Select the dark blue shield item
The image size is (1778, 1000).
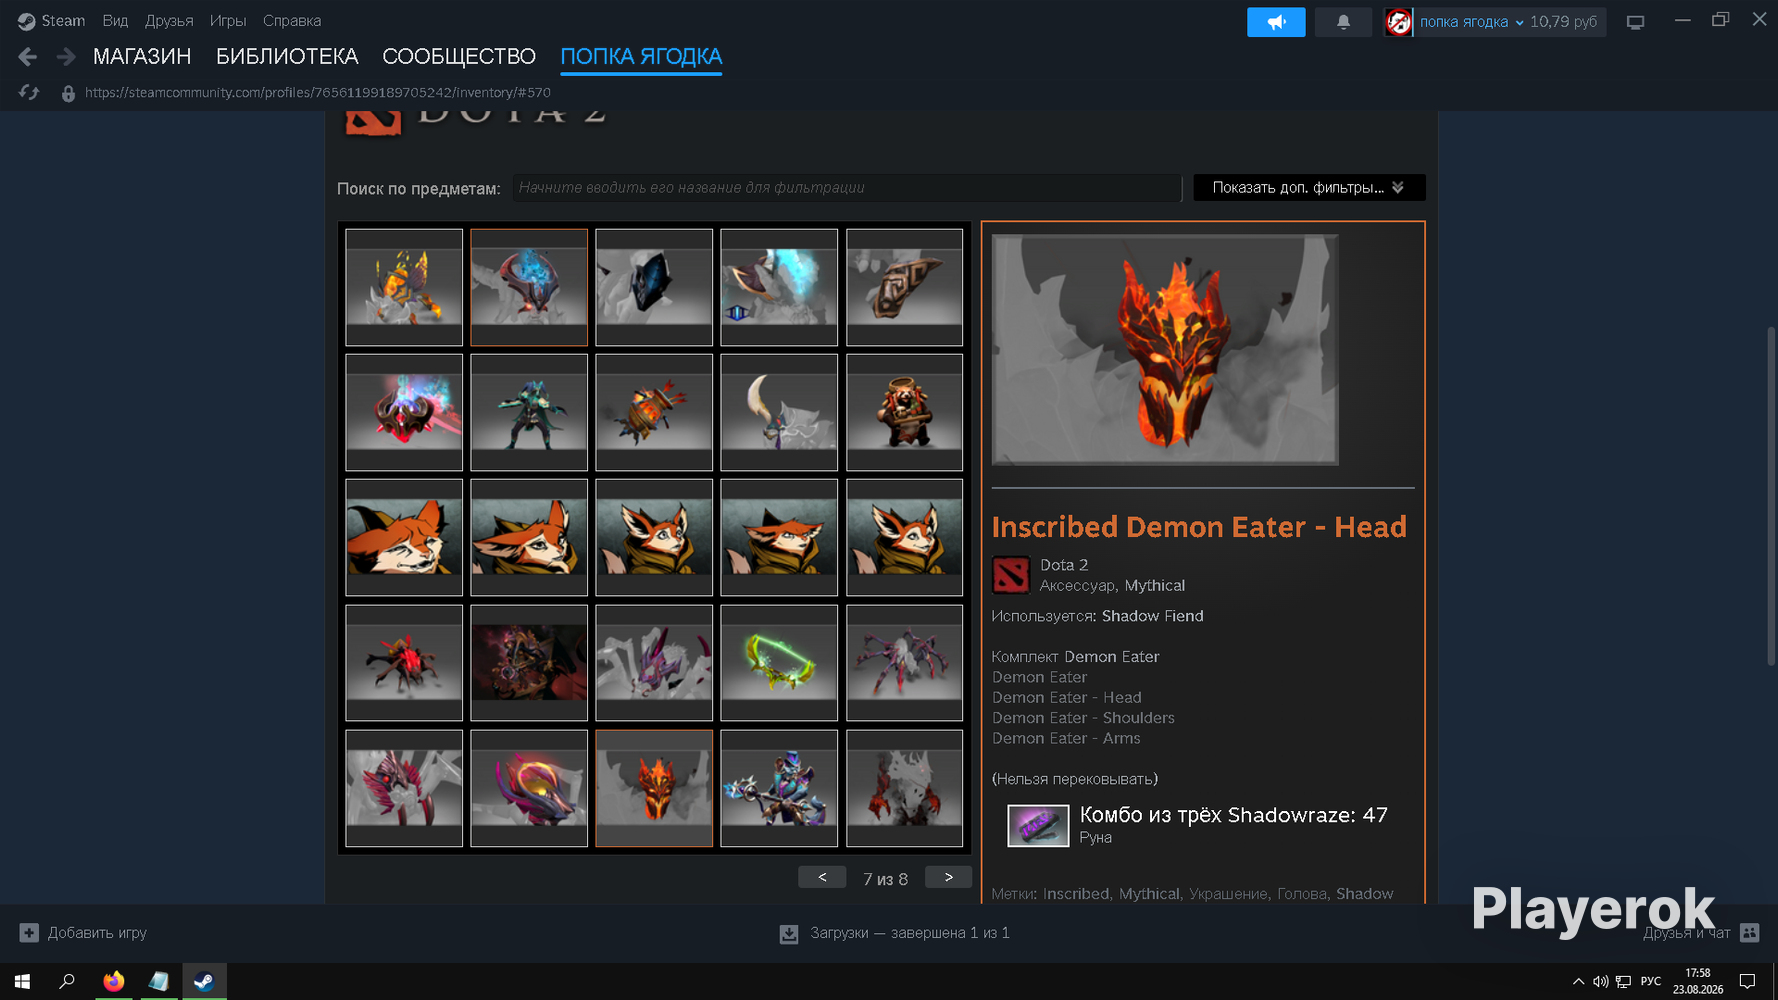654,288
